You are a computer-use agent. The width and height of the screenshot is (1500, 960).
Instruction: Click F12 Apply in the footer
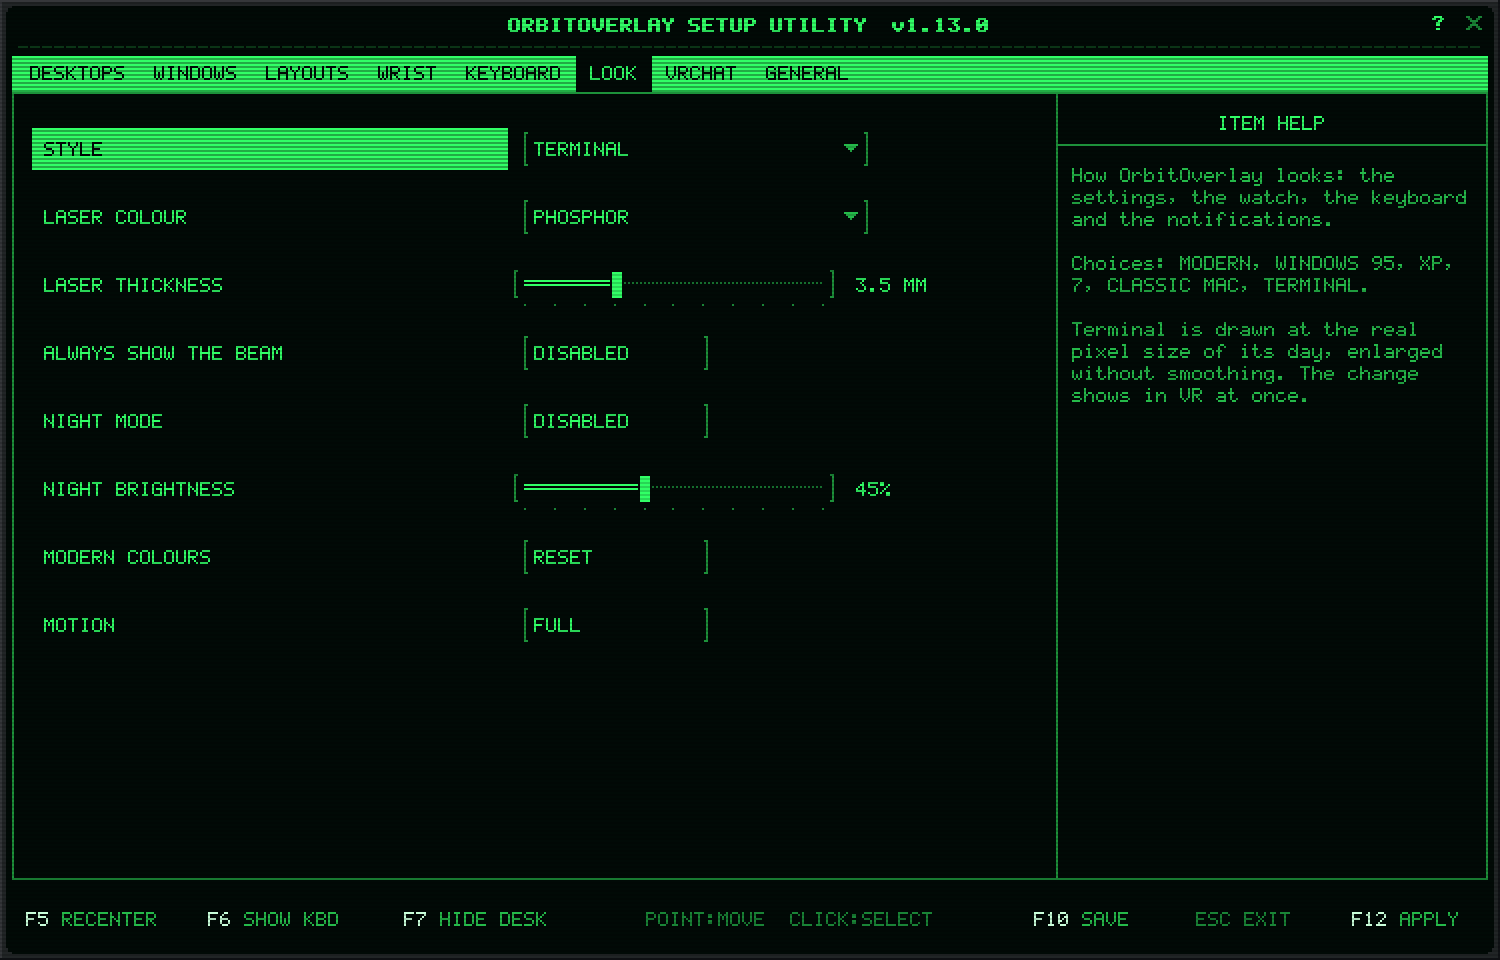(x=1405, y=919)
